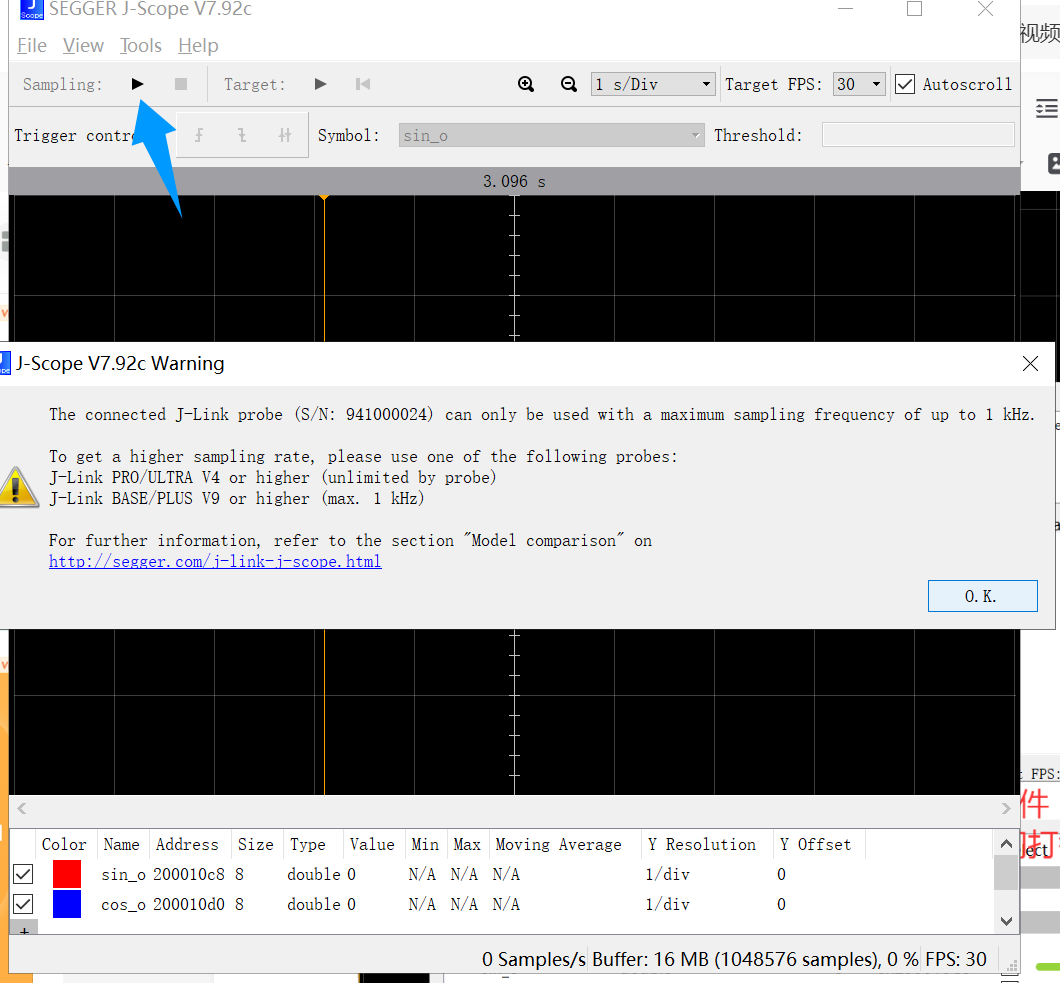Image resolution: width=1060 pixels, height=983 pixels.
Task: Click the O.K. button in the warning
Action: coord(982,596)
